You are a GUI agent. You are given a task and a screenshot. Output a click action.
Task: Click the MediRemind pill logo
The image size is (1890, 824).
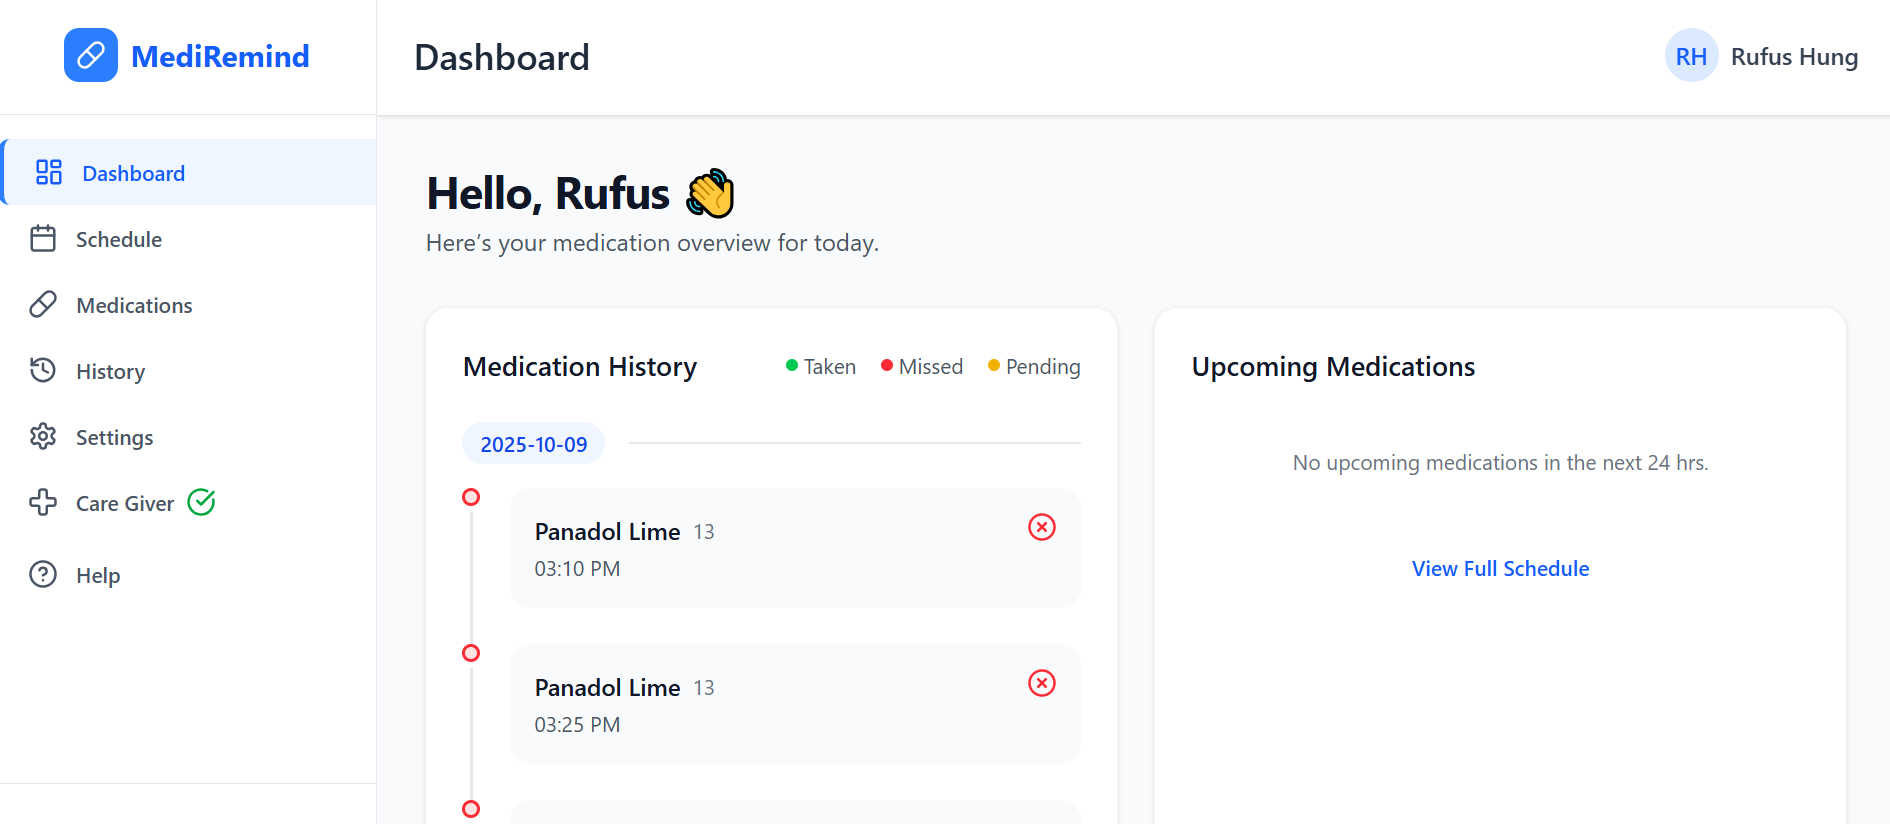(x=90, y=55)
